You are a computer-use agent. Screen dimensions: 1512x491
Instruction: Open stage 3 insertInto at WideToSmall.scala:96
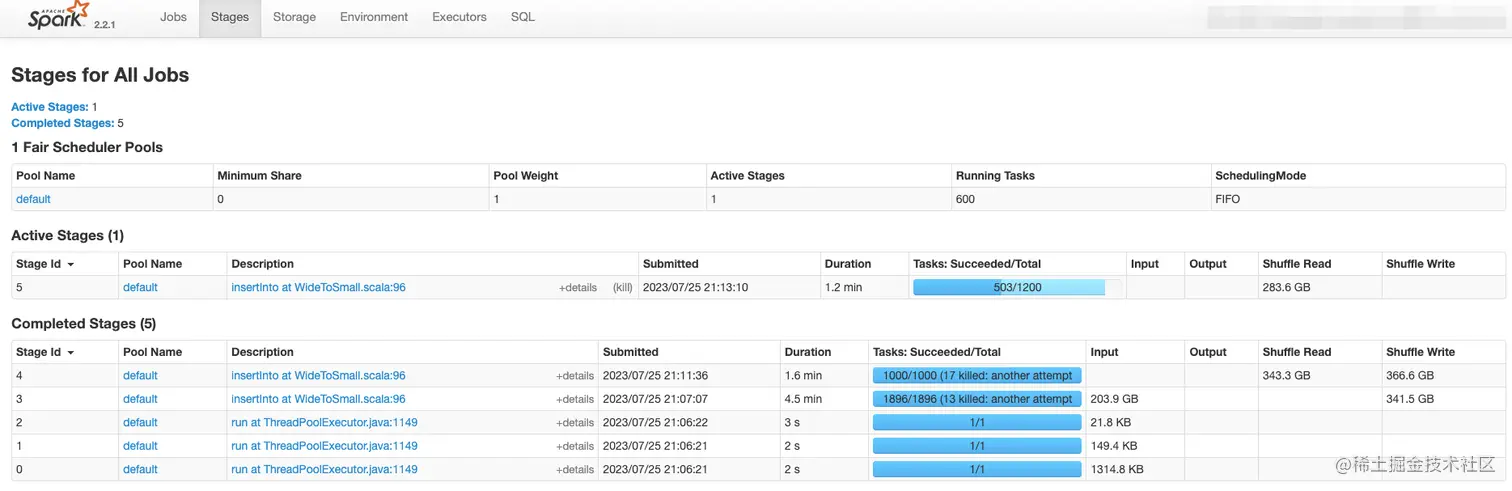pyautogui.click(x=318, y=399)
